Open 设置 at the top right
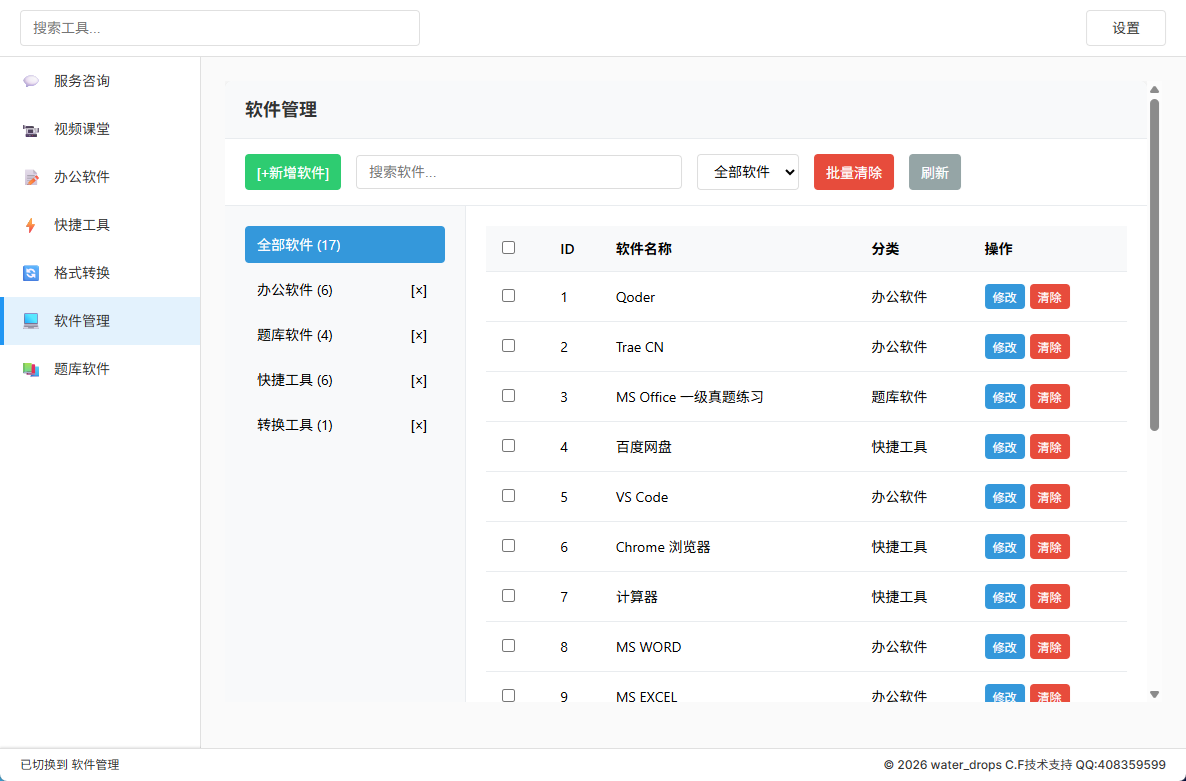The height and width of the screenshot is (781, 1186). click(1125, 28)
